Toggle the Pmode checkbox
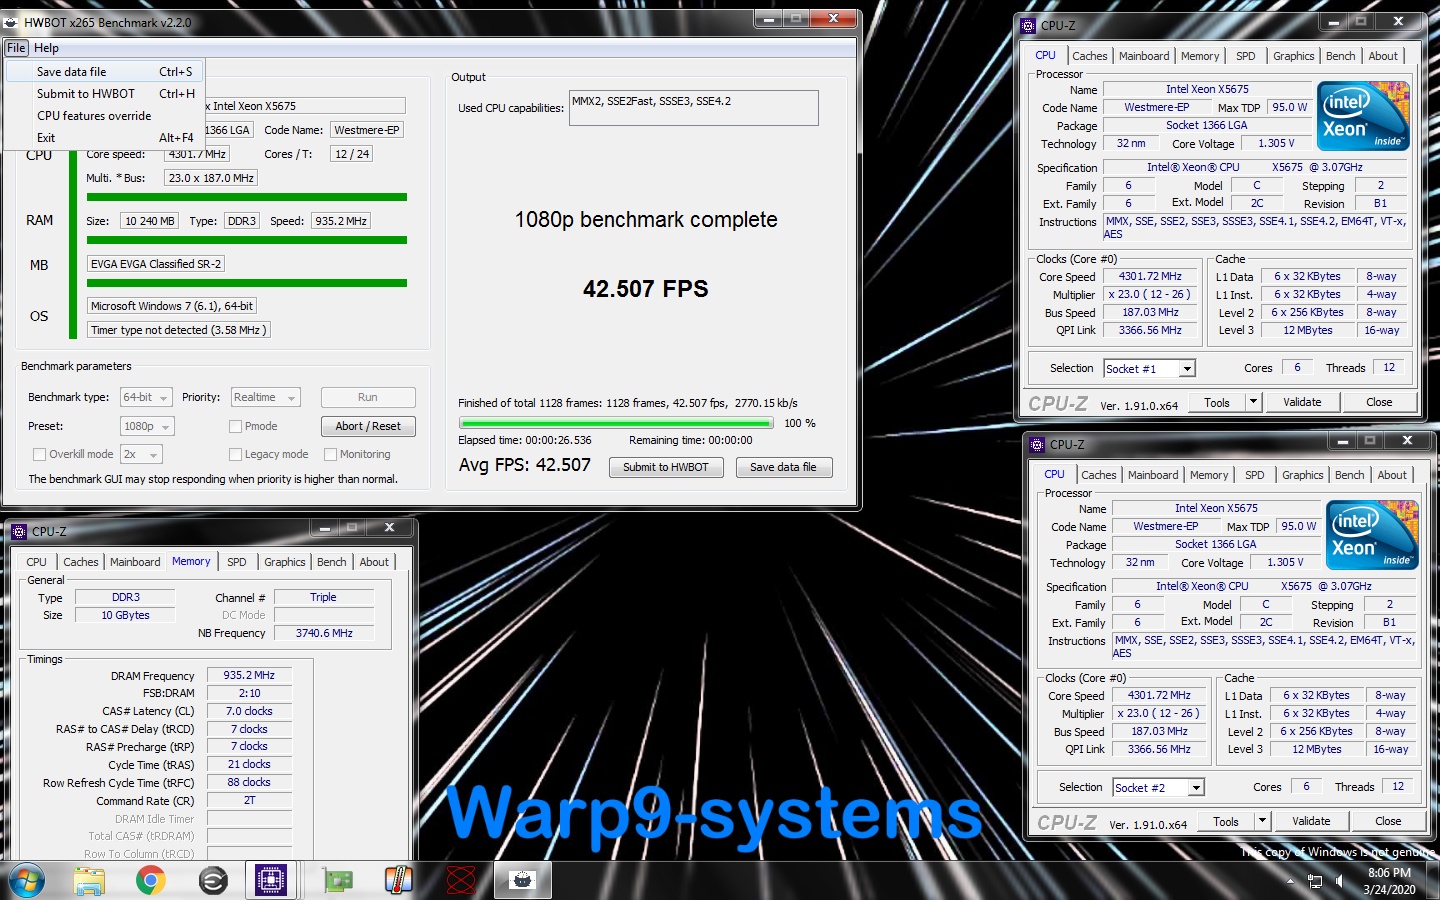This screenshot has height=900, width=1440. 236,426
